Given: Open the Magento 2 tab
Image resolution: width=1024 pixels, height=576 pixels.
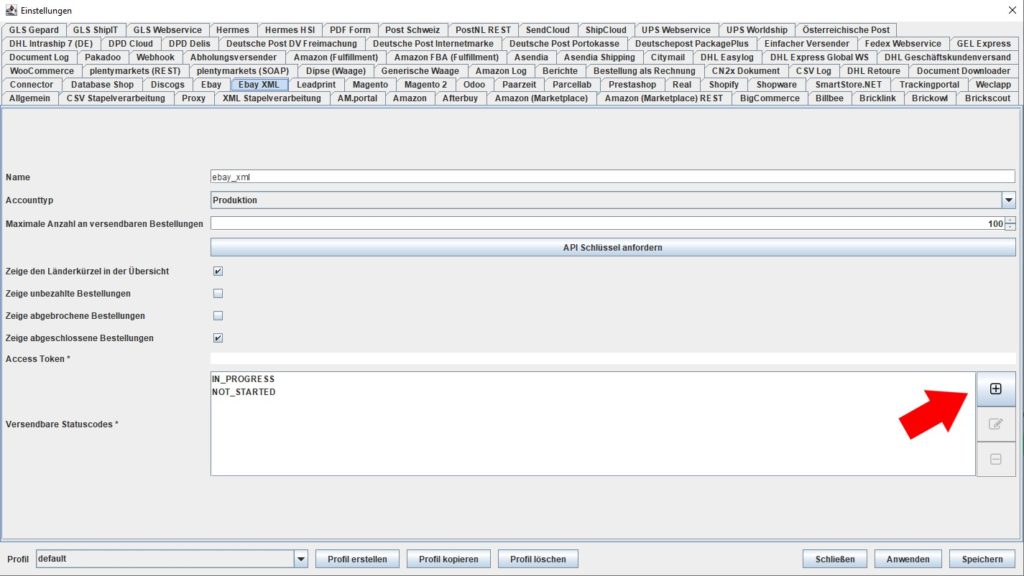Looking at the screenshot, I should (x=425, y=84).
